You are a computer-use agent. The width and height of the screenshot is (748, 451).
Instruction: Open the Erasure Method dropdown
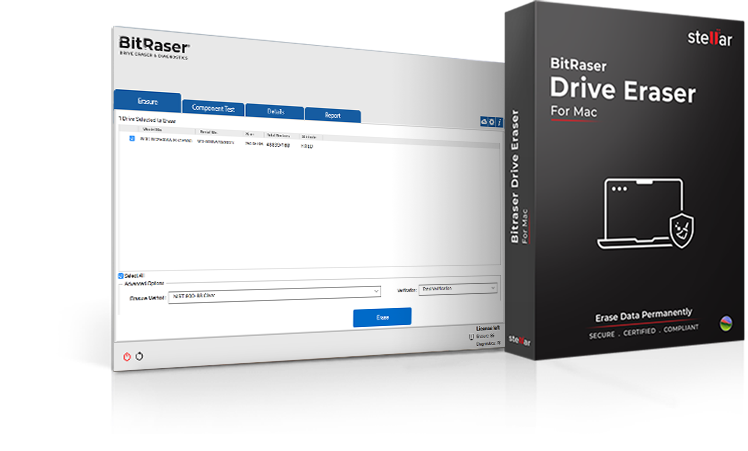click(274, 294)
